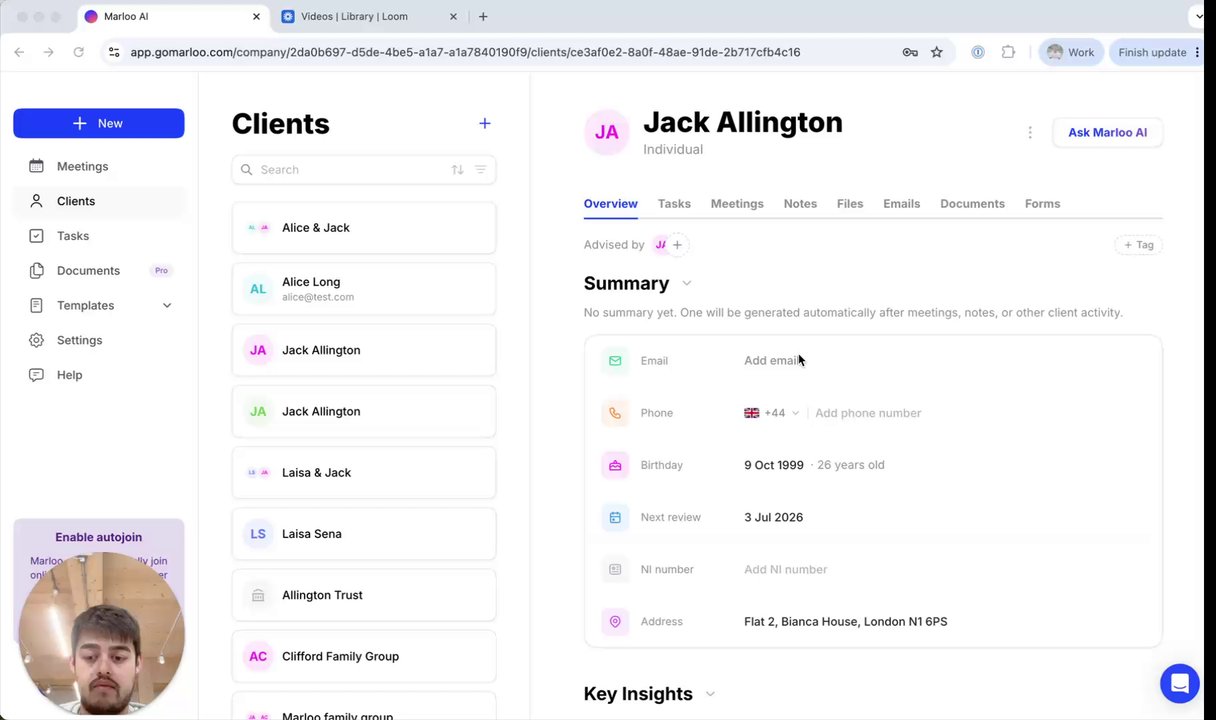Add an adviser with the plus circle
Image resolution: width=1216 pixels, height=720 pixels.
pos(677,245)
